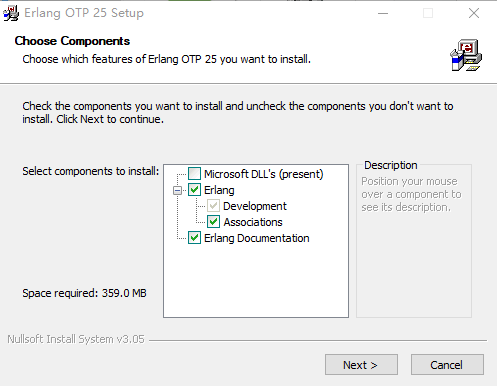This screenshot has width=497, height=386.
Task: Uncheck the Erlang component checkbox
Action: point(194,190)
